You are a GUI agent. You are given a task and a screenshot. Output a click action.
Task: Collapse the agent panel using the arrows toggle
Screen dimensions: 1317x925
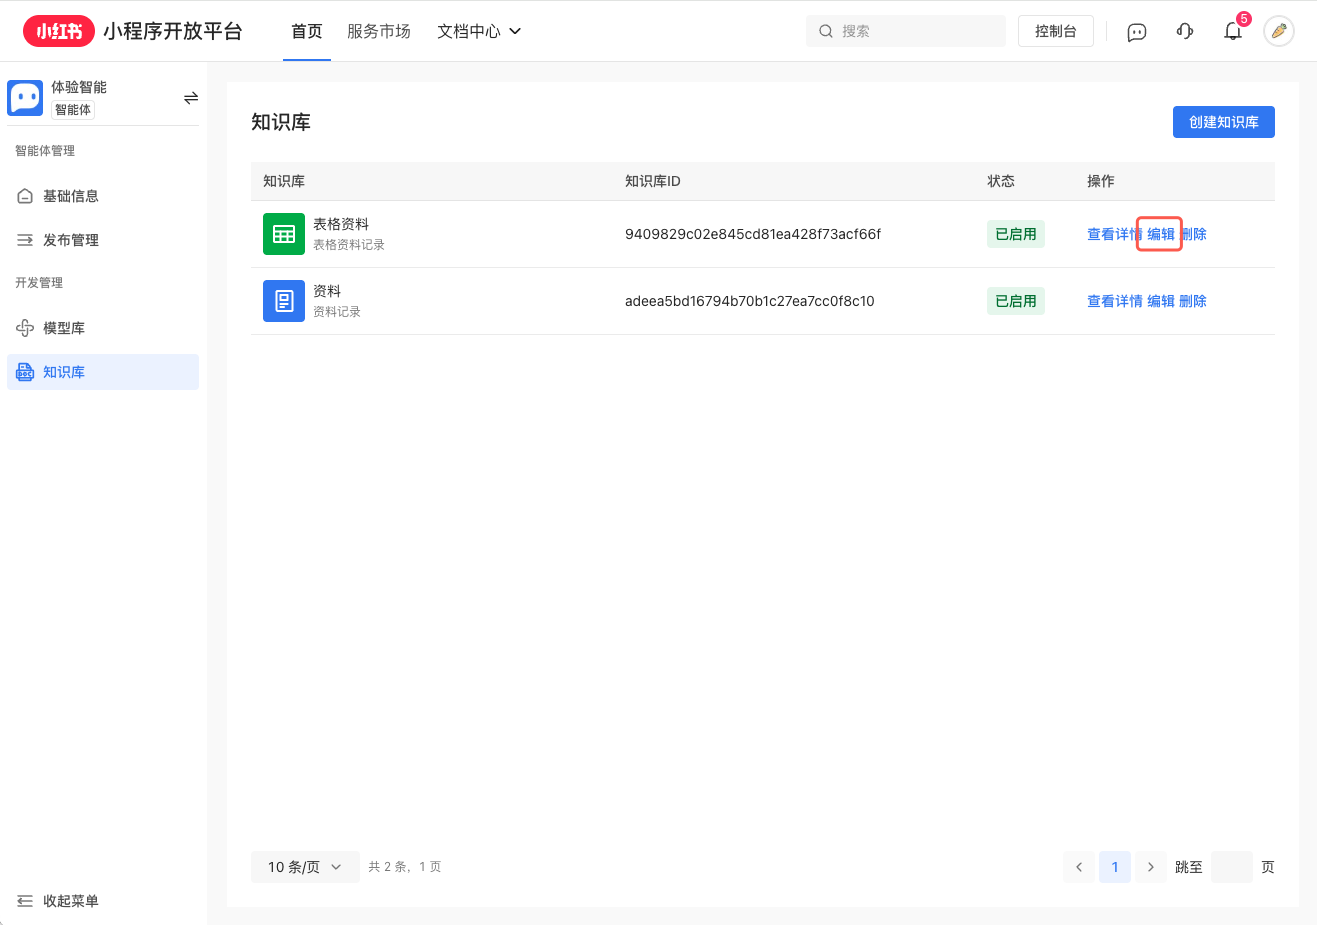[190, 97]
